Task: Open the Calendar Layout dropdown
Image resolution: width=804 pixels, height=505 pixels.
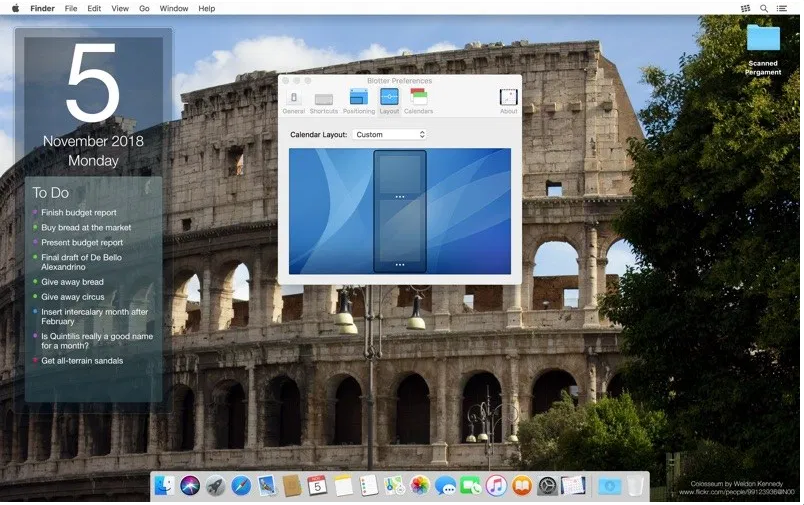Action: (x=390, y=134)
